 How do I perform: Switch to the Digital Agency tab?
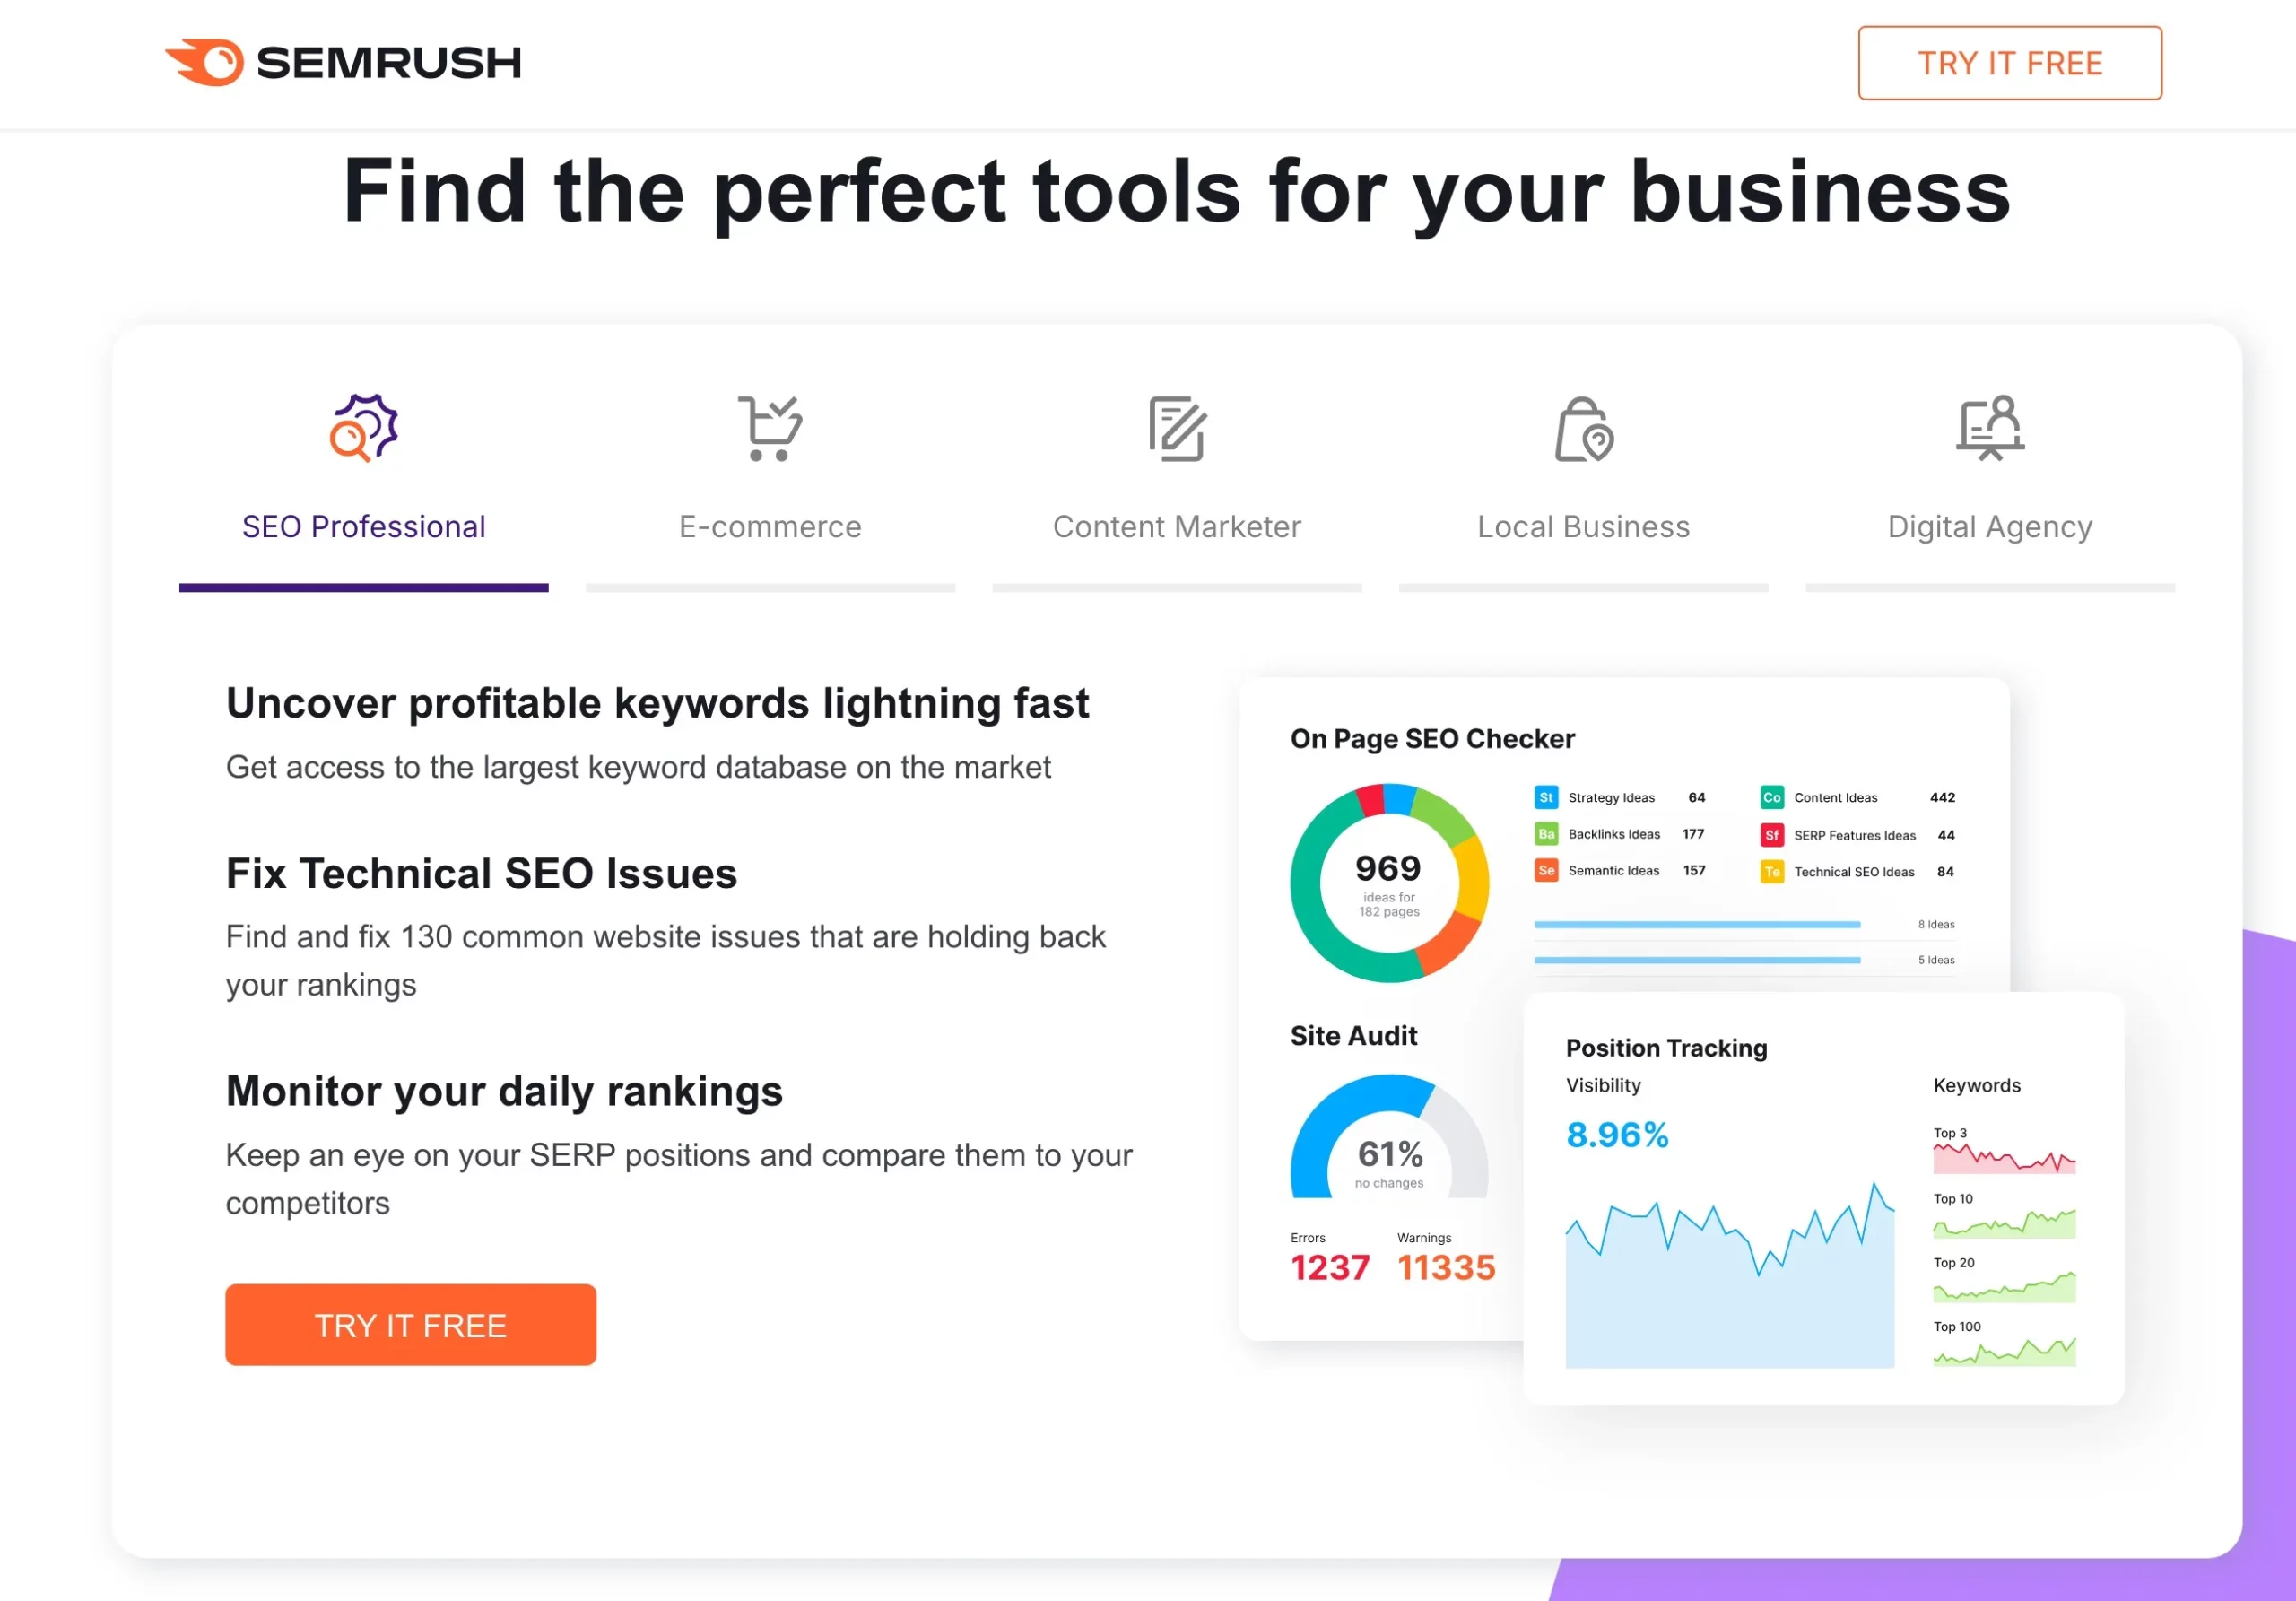1989,527
